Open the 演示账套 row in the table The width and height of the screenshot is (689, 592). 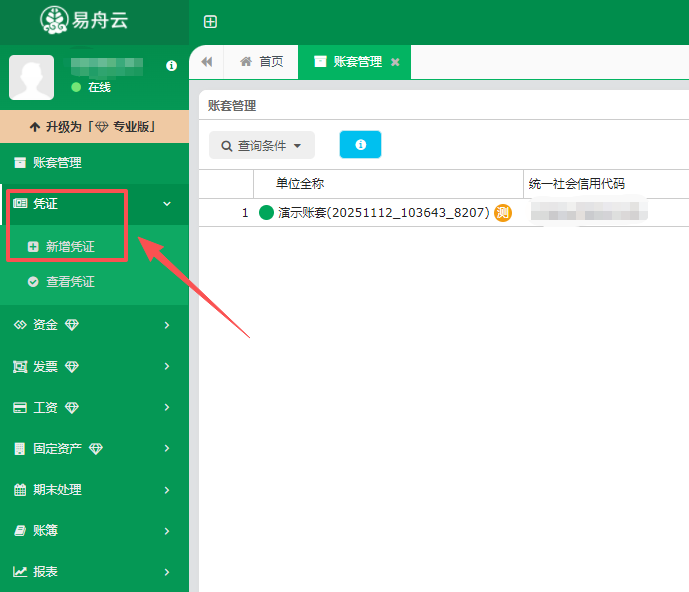pos(383,212)
